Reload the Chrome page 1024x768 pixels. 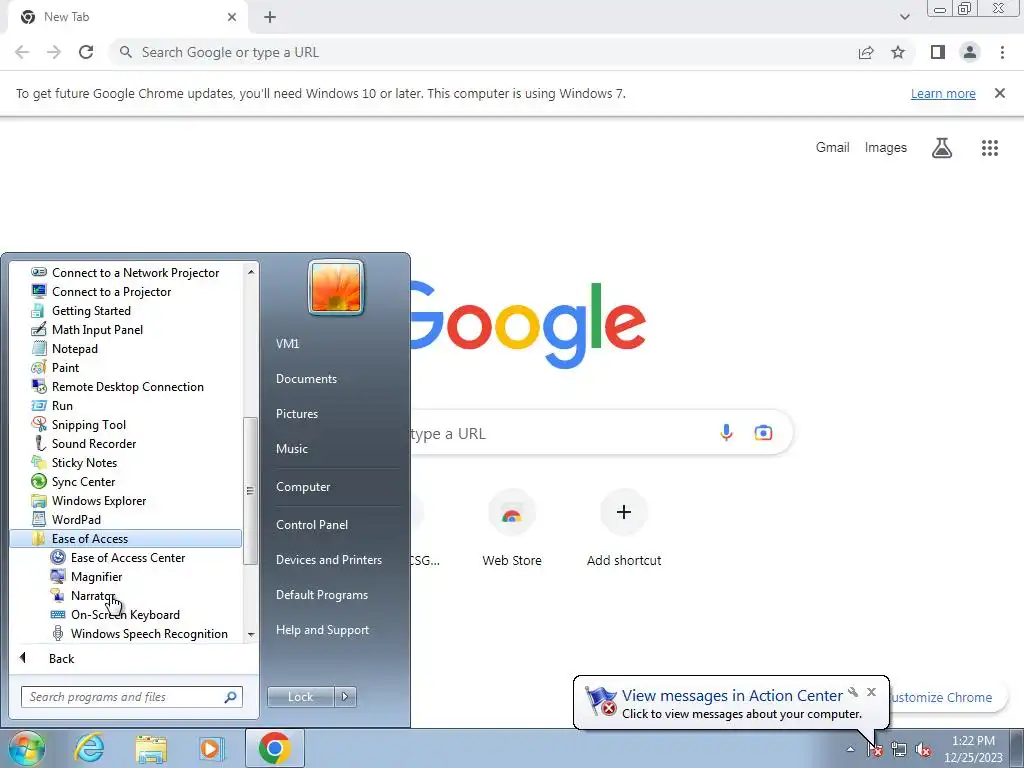tap(86, 52)
